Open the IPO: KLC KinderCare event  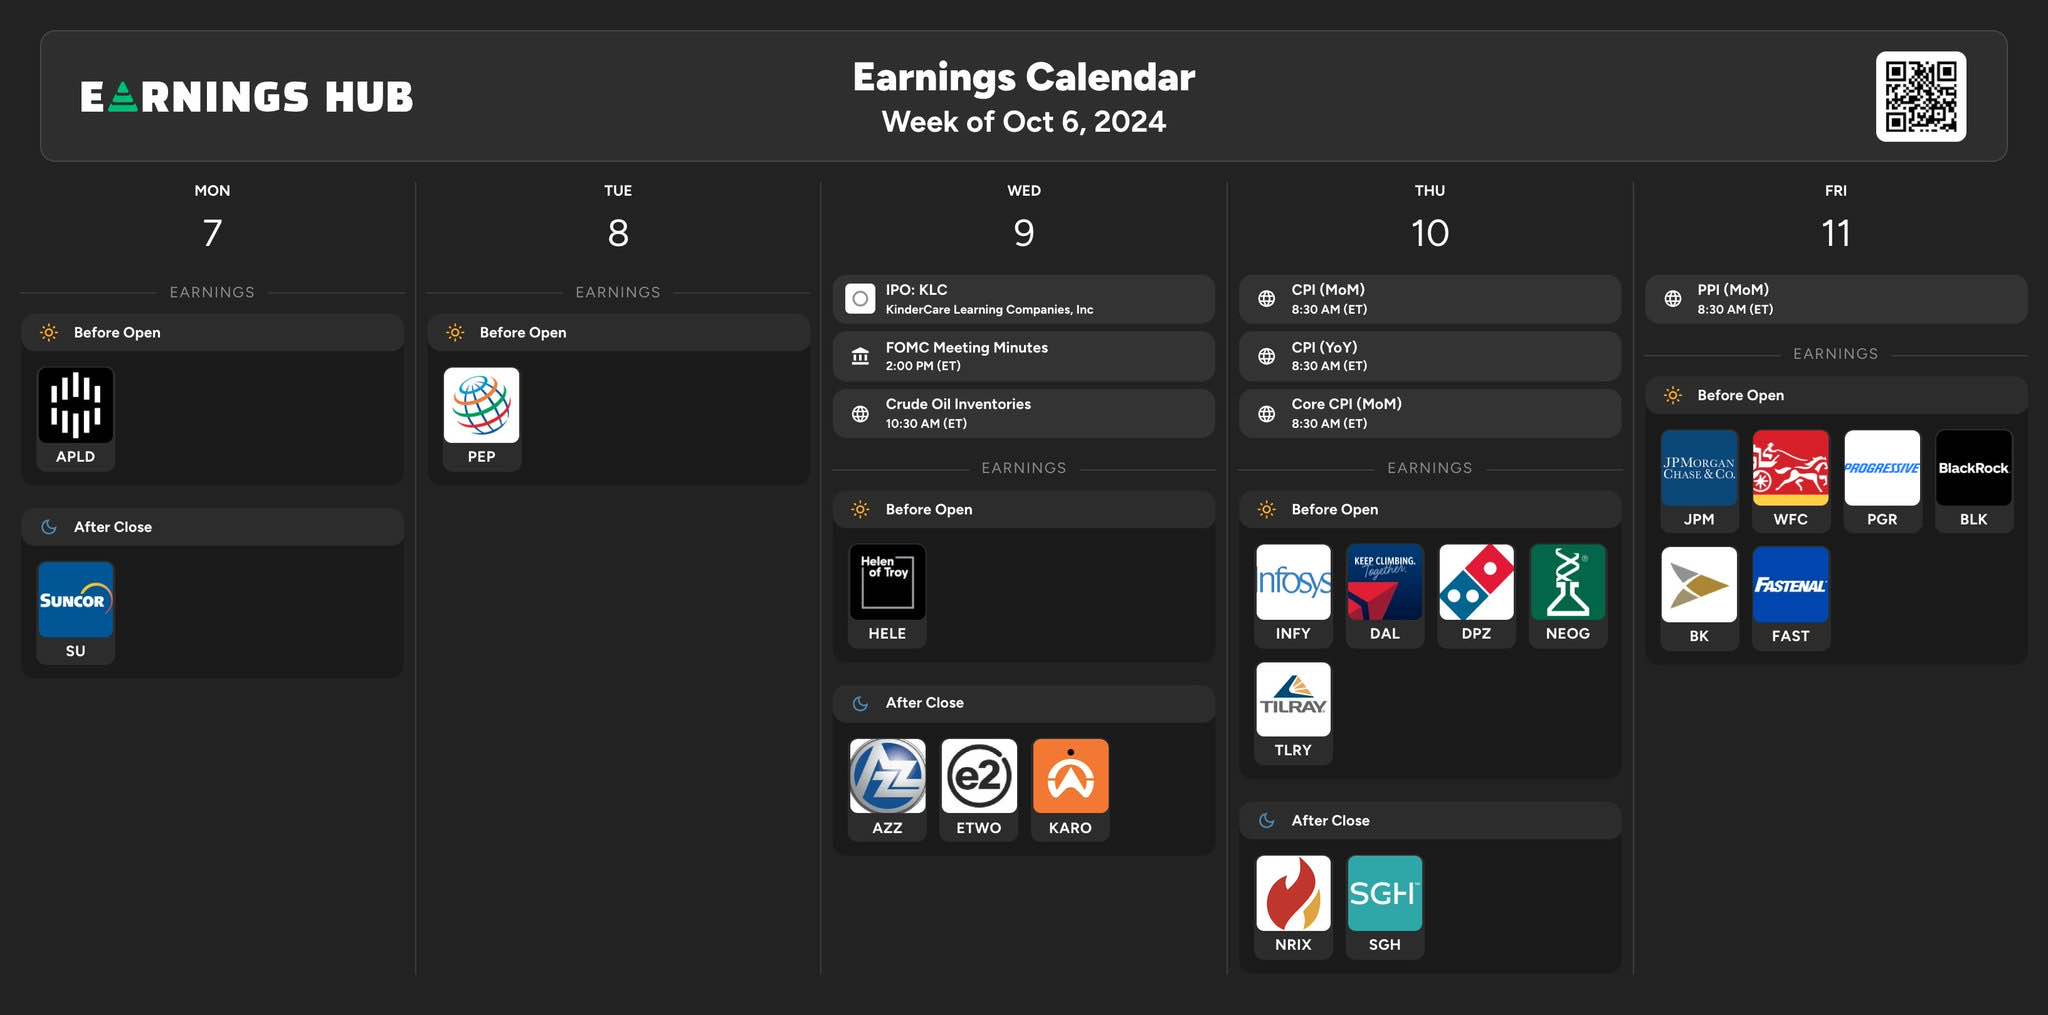pyautogui.click(x=1024, y=299)
